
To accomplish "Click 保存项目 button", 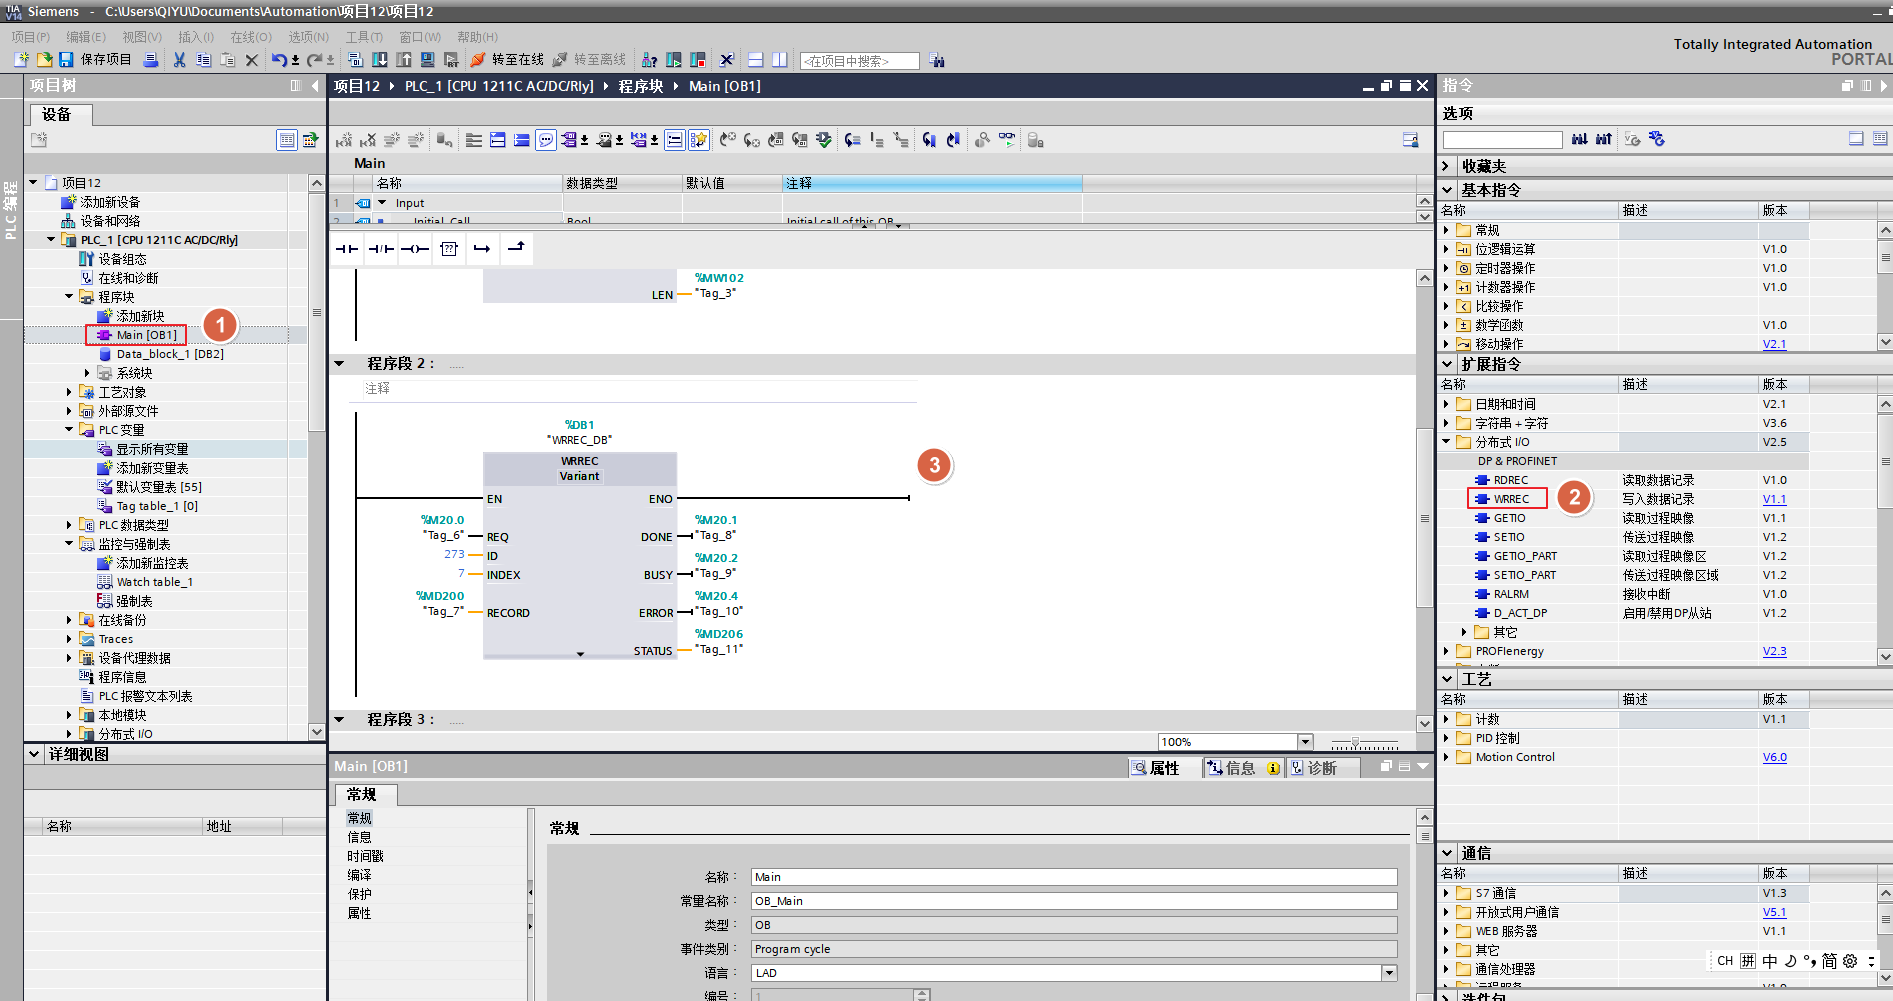I will 96,60.
